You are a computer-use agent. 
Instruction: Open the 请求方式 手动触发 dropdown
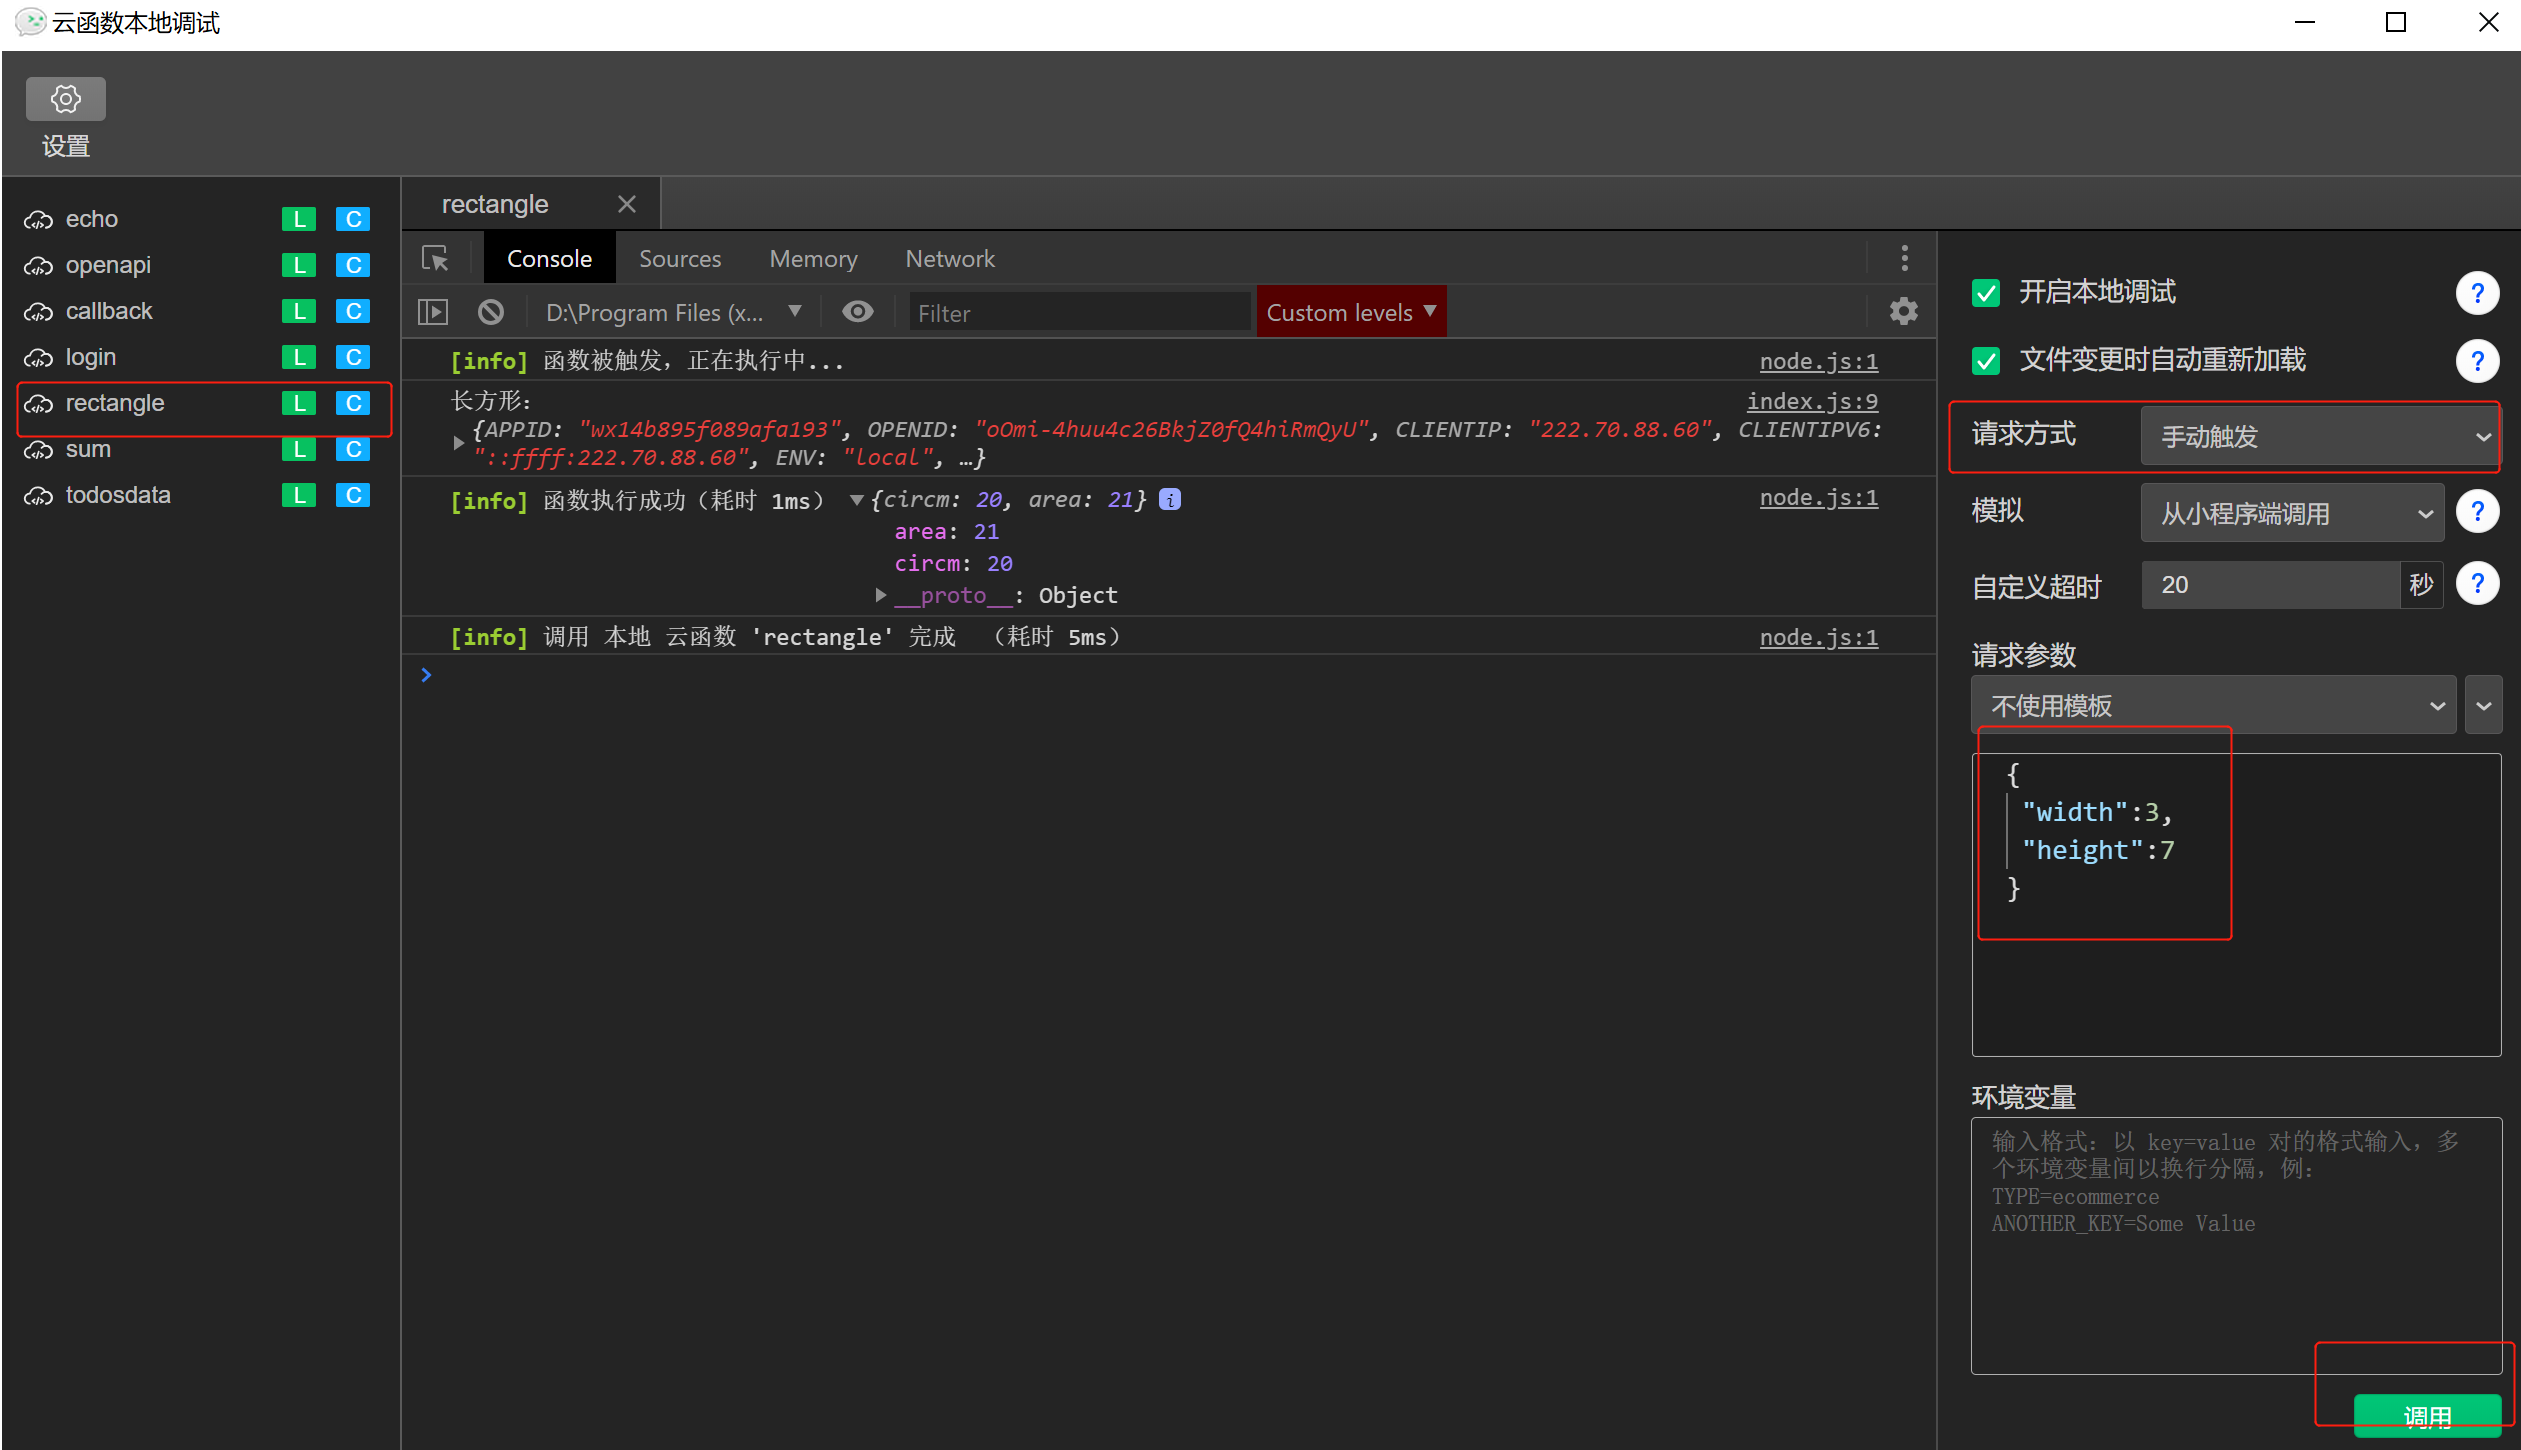pos(2318,436)
